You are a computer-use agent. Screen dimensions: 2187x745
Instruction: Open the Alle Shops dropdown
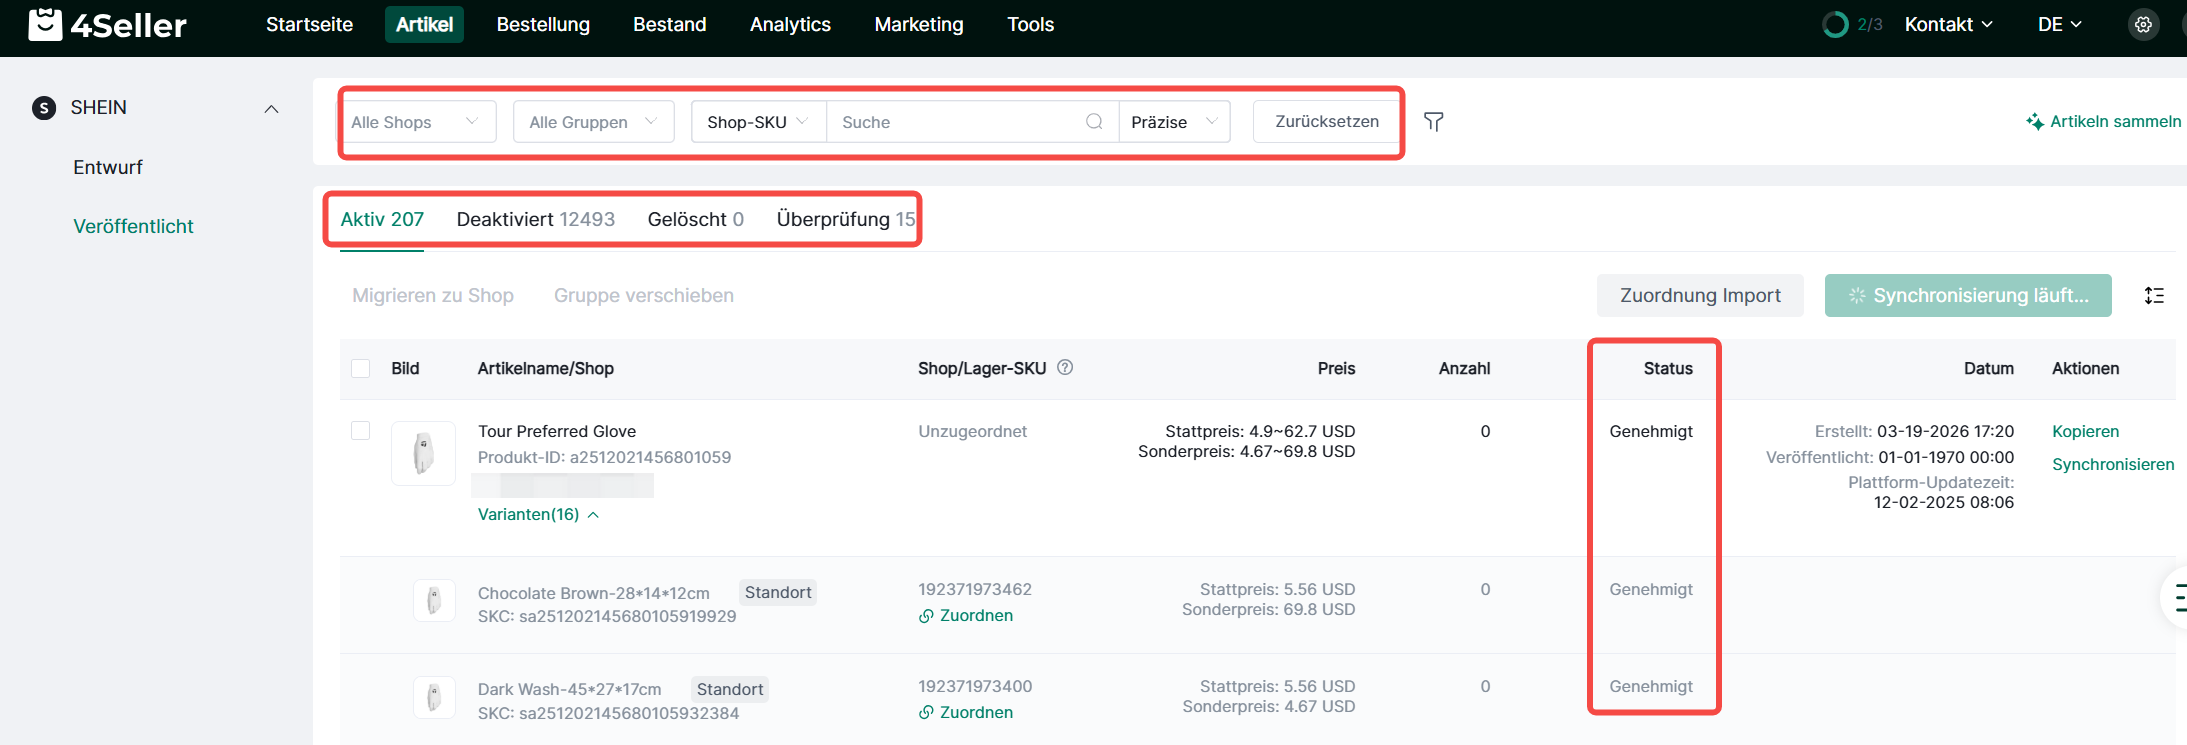click(x=415, y=122)
